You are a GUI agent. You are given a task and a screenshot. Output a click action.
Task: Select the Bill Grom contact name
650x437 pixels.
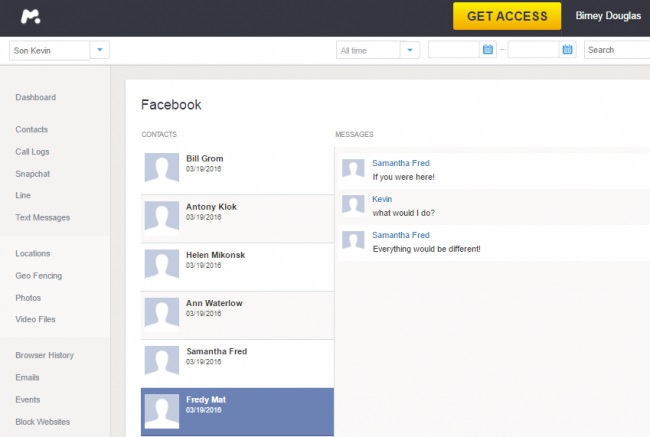point(205,158)
